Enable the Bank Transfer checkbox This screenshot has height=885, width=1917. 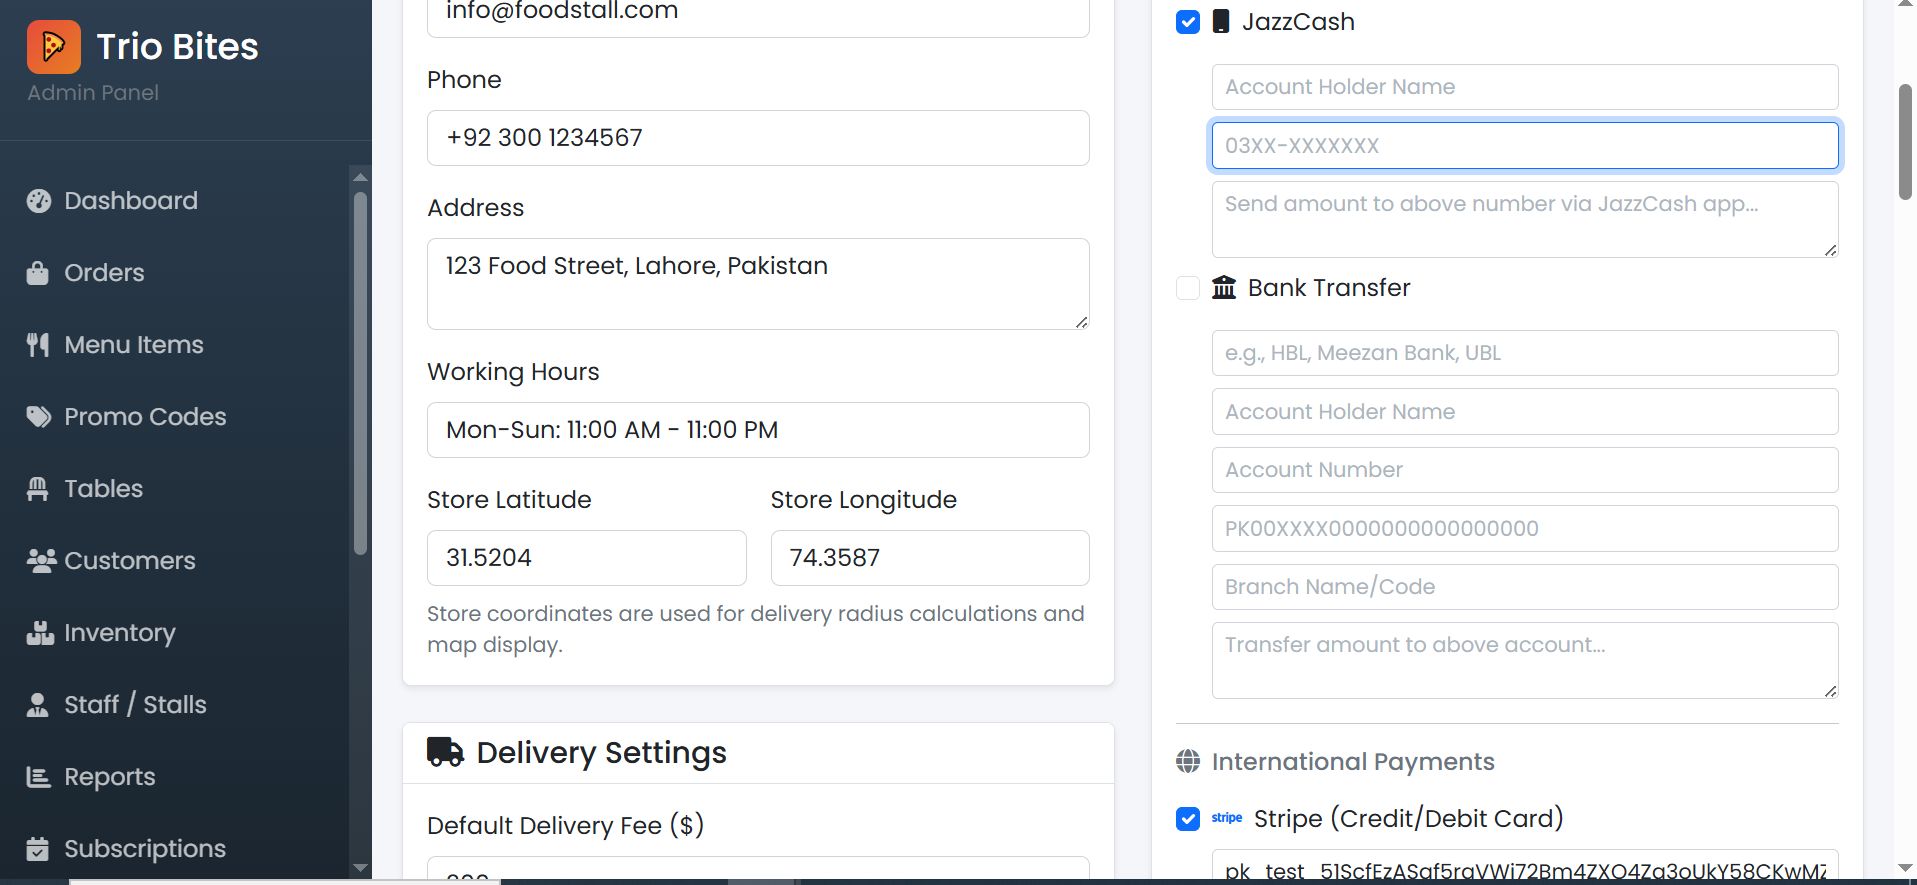point(1188,288)
